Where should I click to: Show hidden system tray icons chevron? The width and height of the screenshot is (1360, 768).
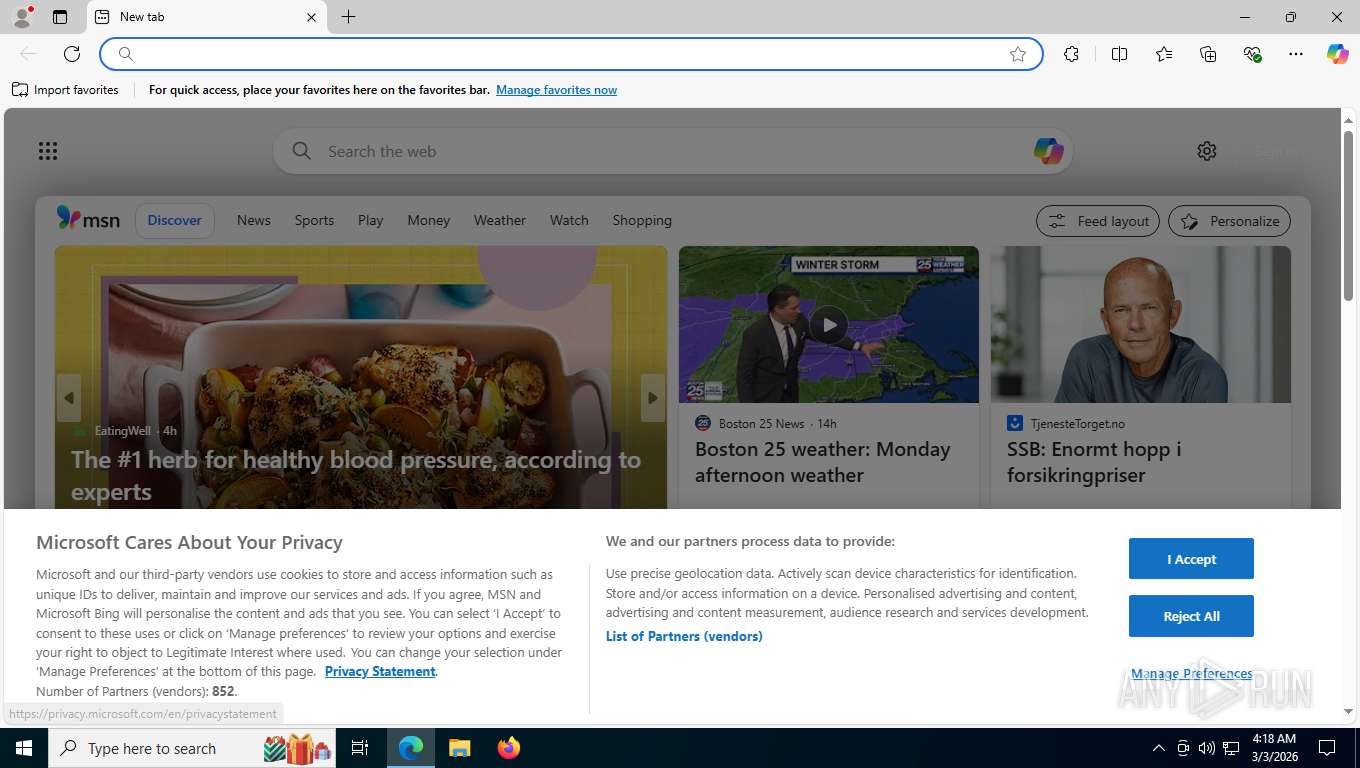coord(1158,748)
